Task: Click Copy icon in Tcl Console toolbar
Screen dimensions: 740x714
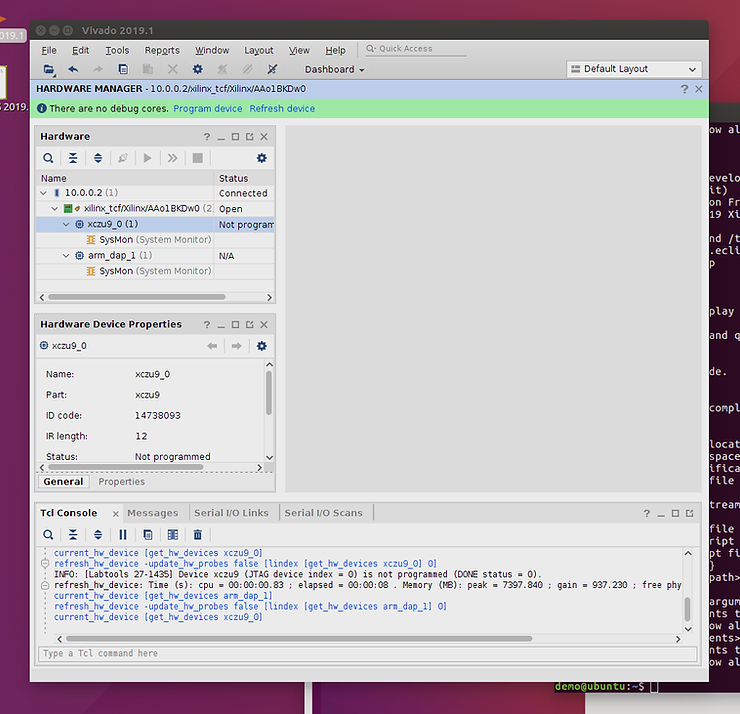Action: click(x=148, y=535)
